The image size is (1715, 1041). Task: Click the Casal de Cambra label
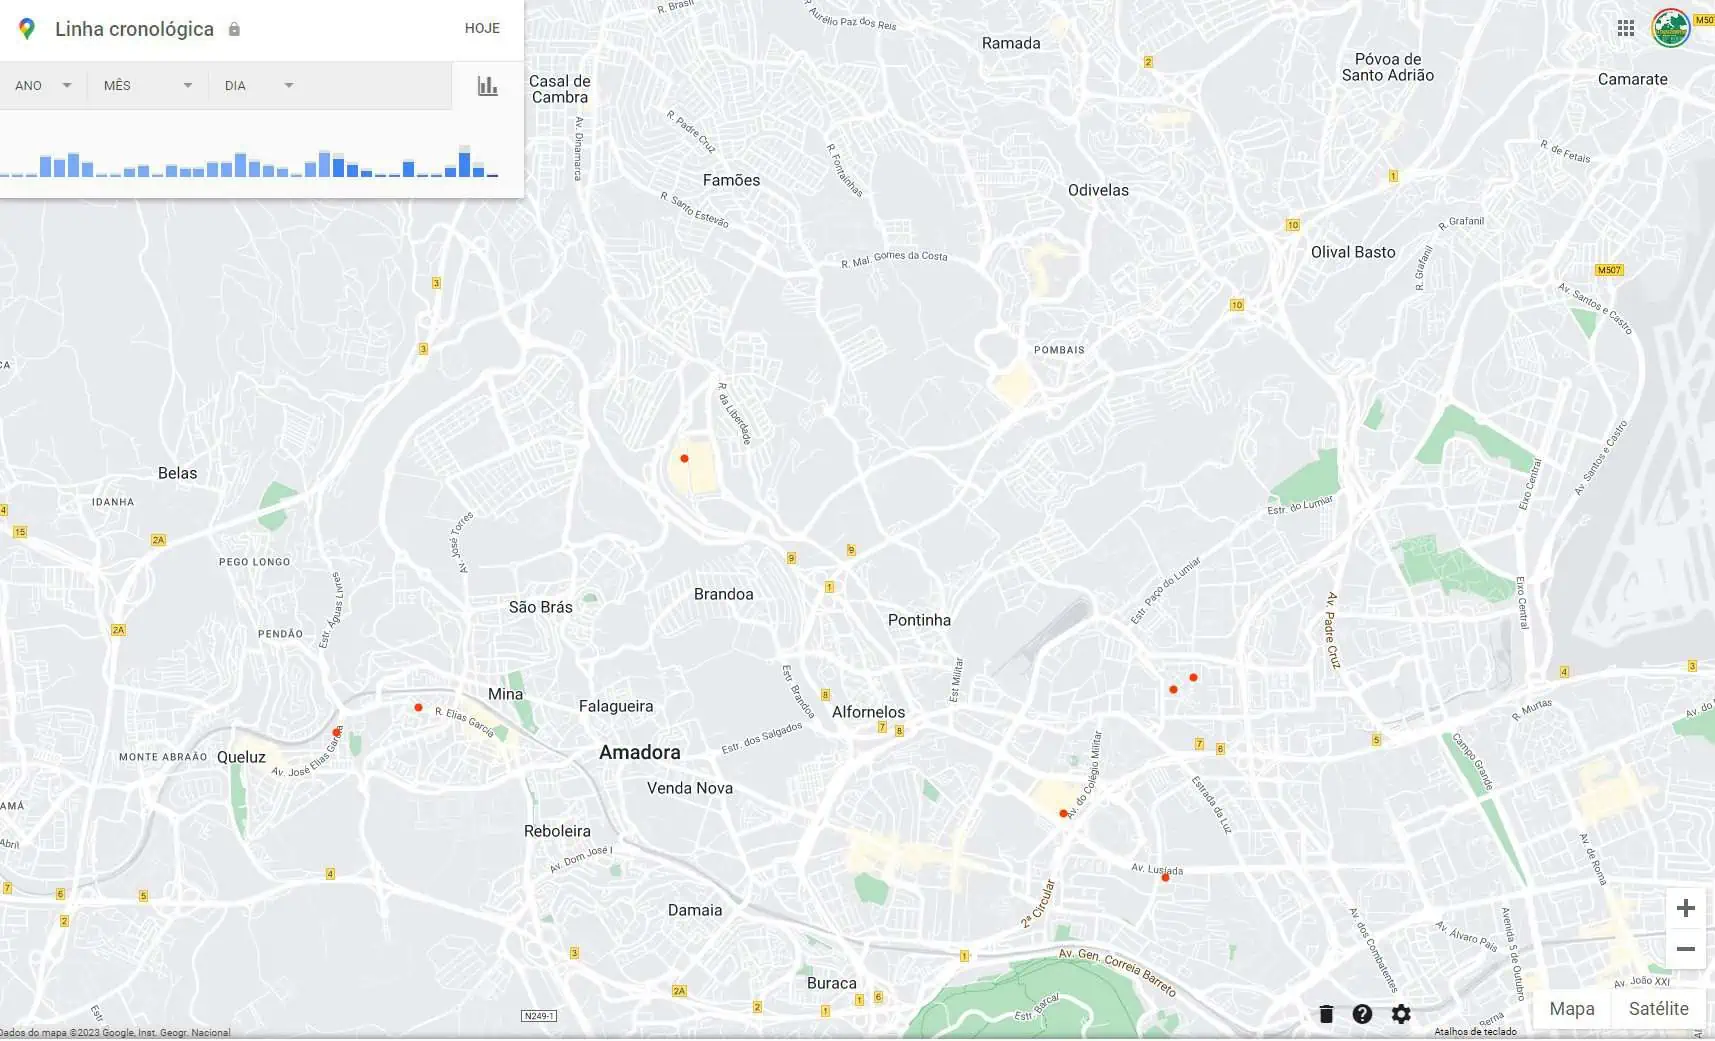click(x=560, y=89)
